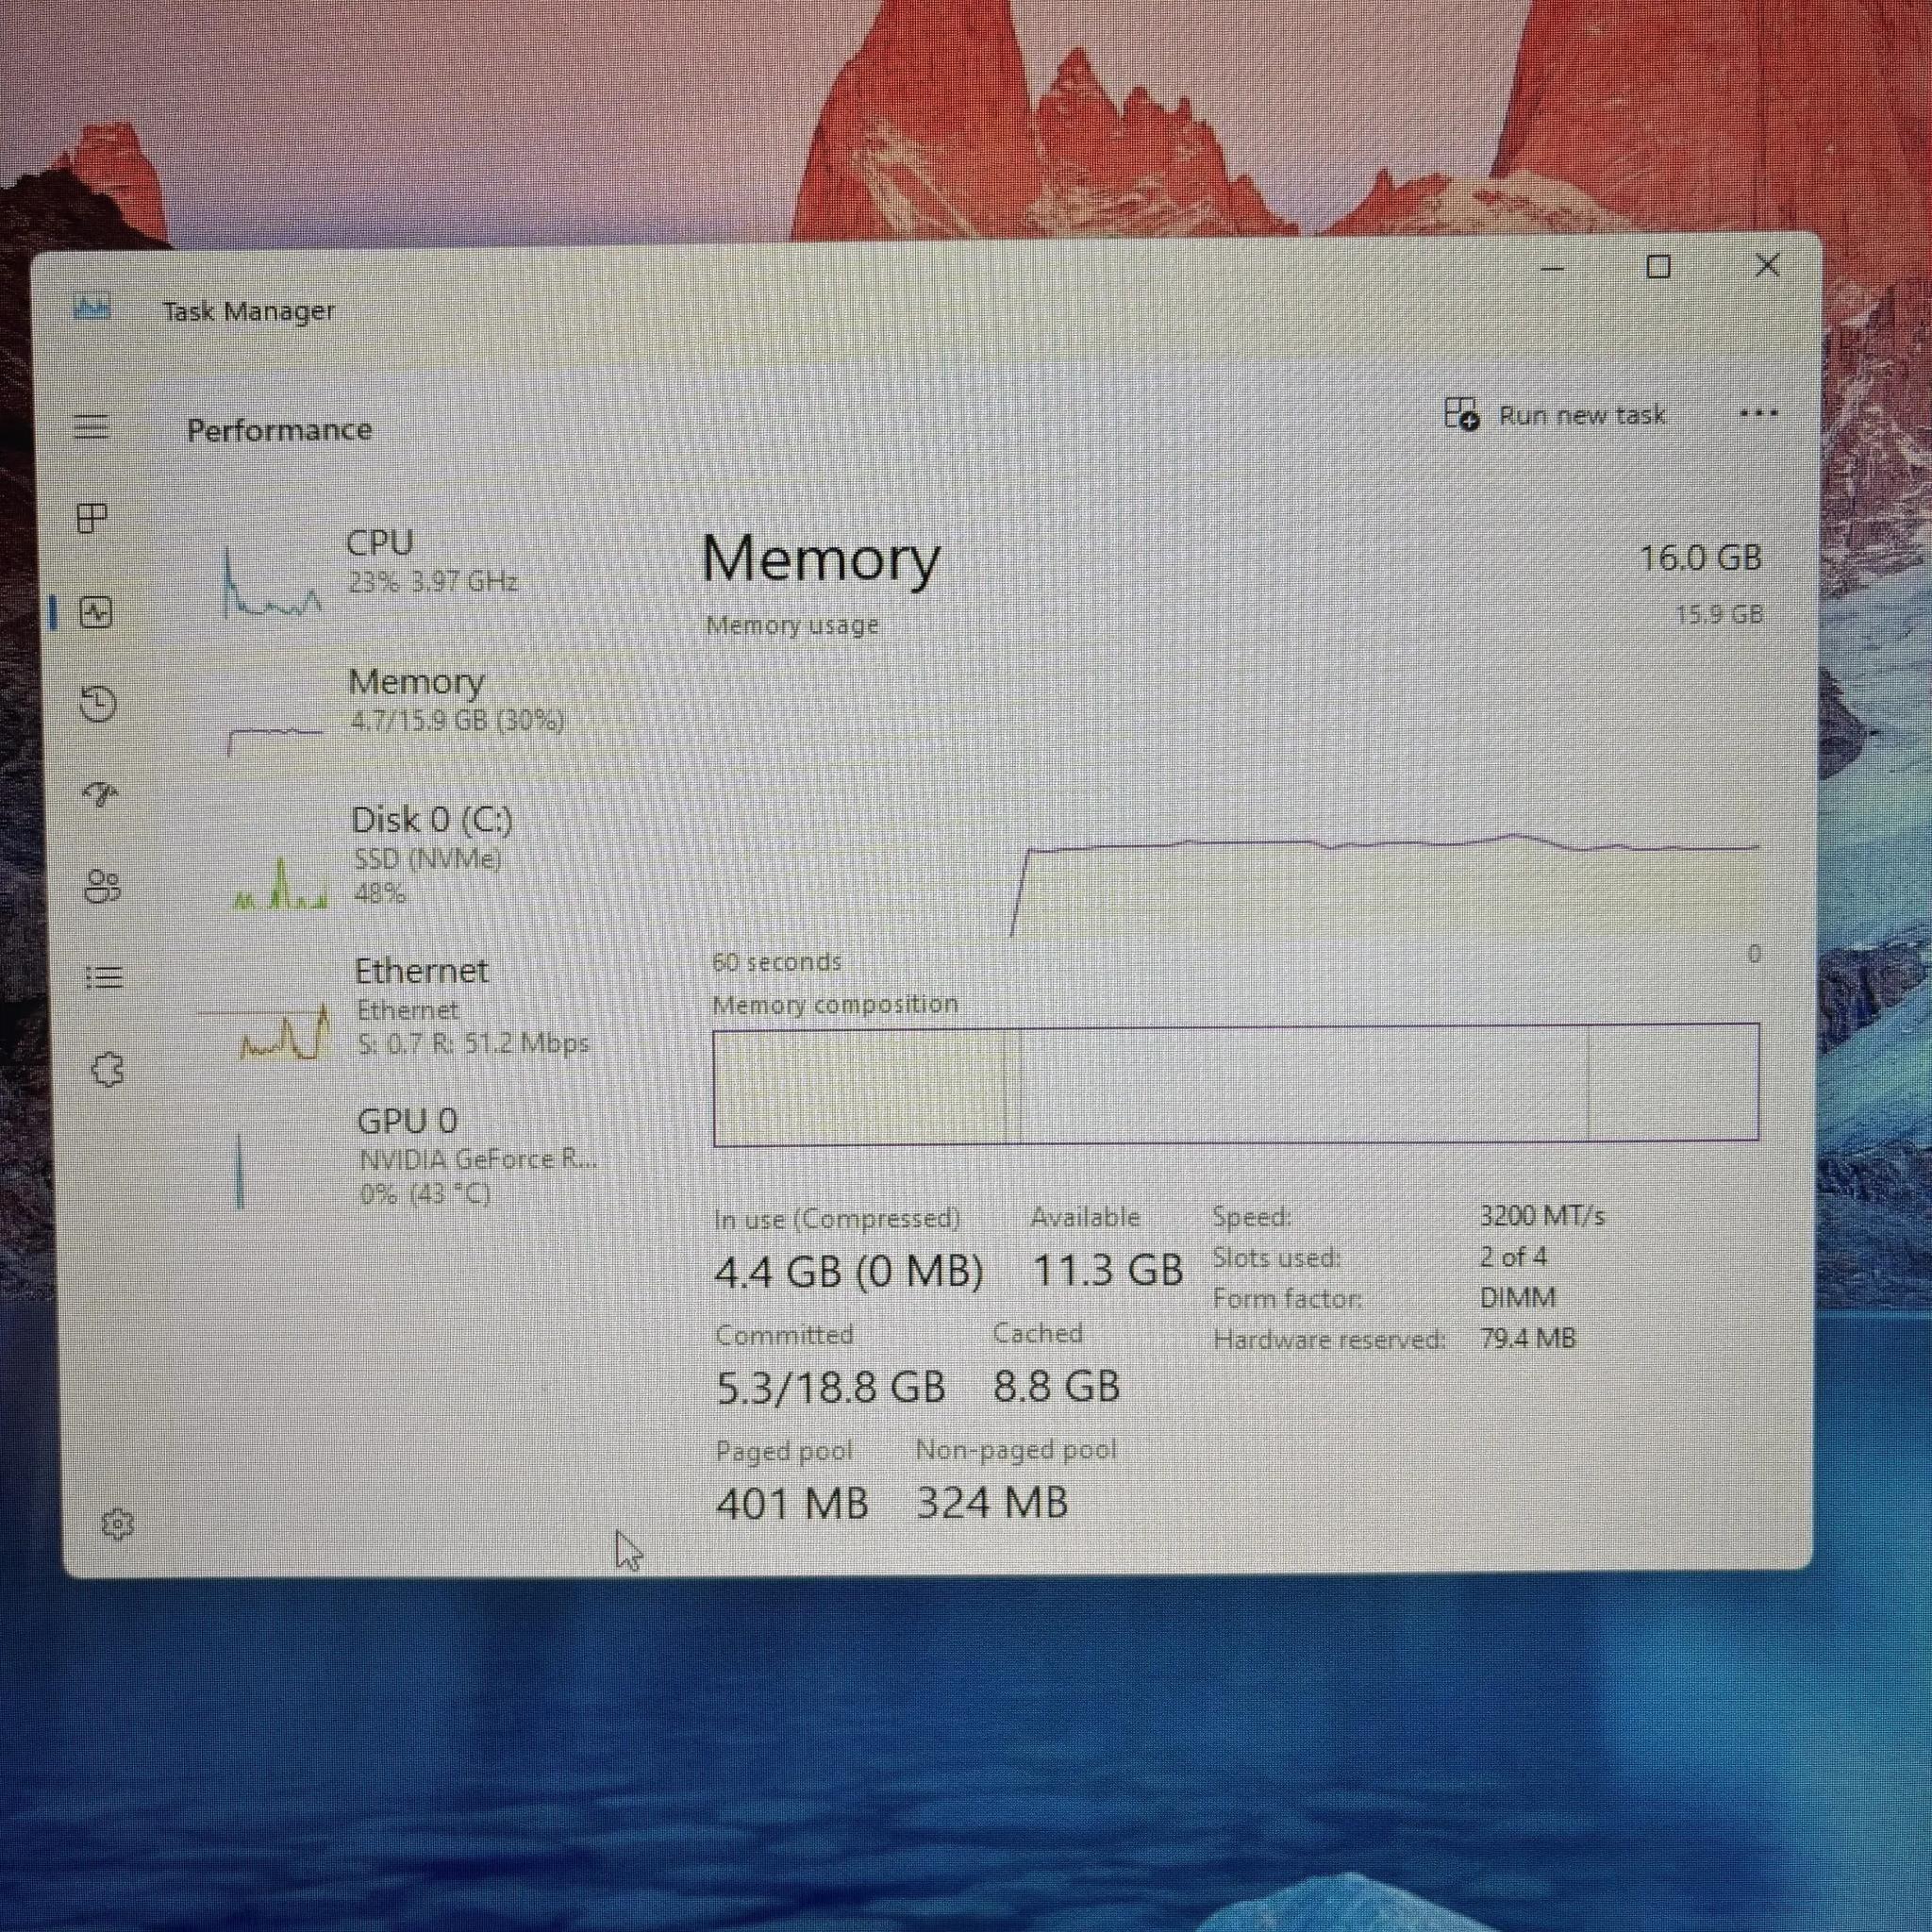Viewport: 1932px width, 1932px height.
Task: Open the App history page icon
Action: (98, 703)
